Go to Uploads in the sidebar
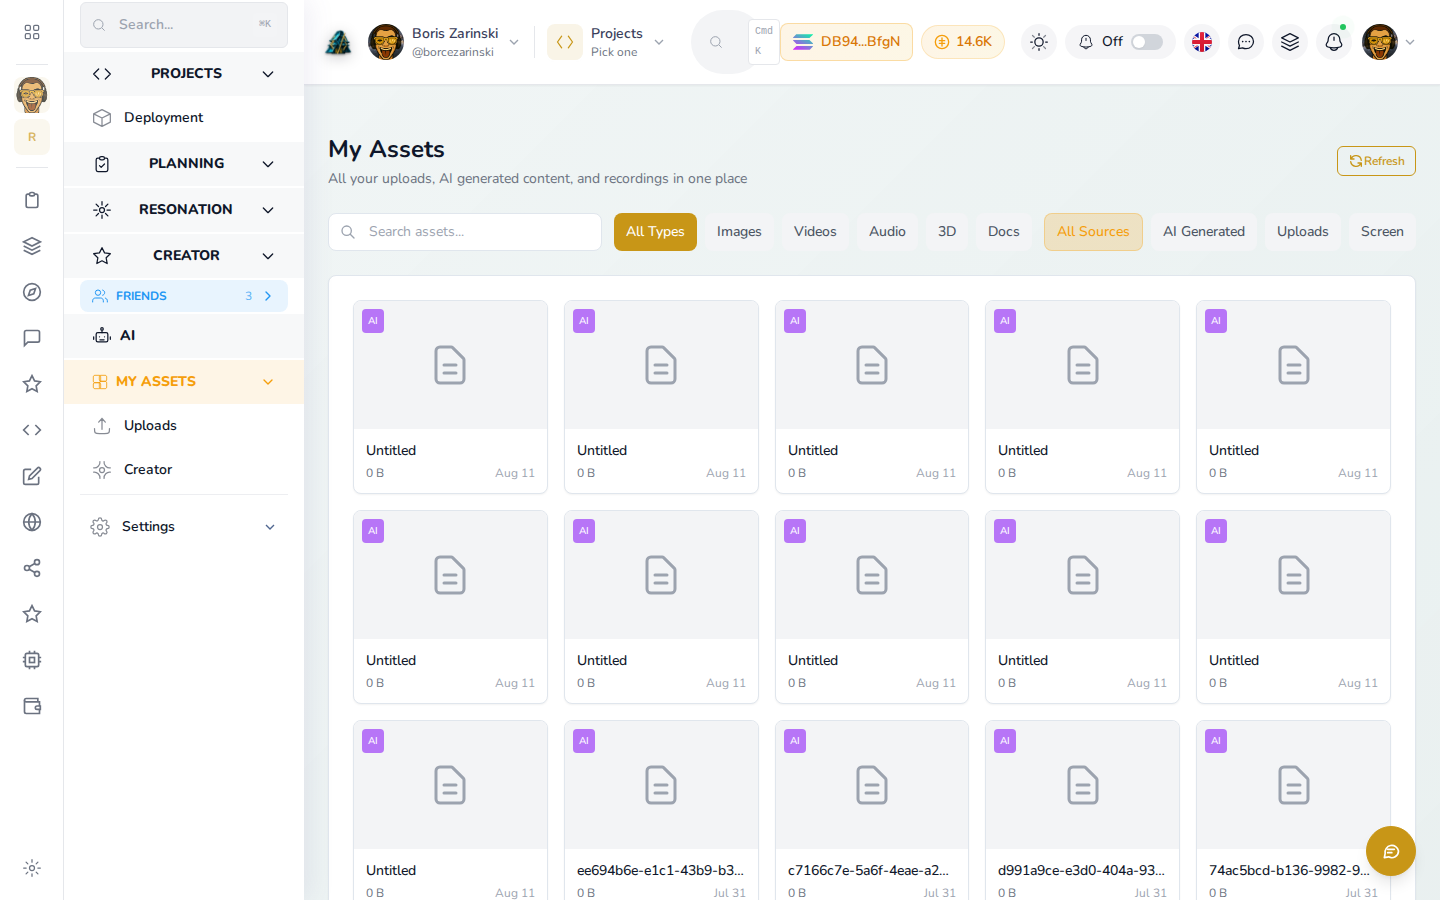 [x=184, y=426]
